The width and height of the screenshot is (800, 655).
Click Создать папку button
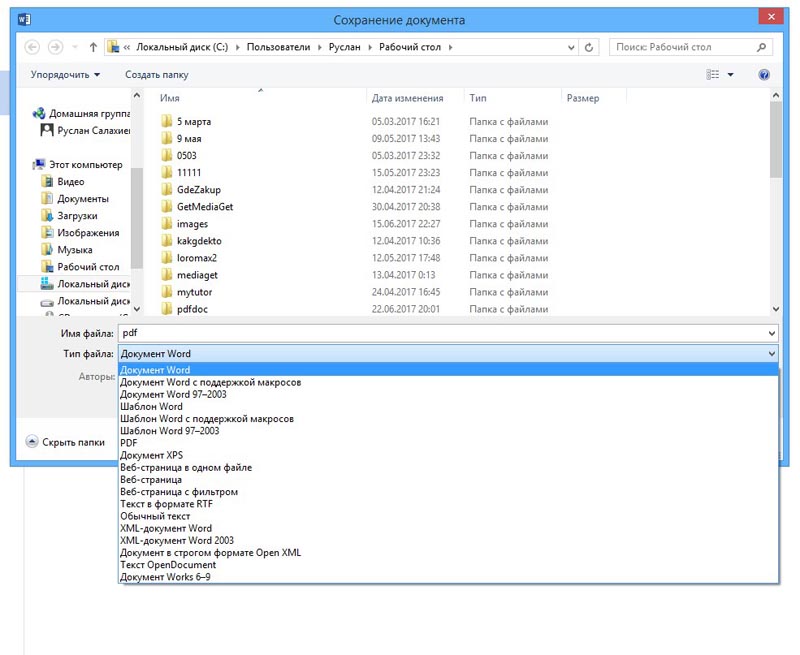coord(157,74)
